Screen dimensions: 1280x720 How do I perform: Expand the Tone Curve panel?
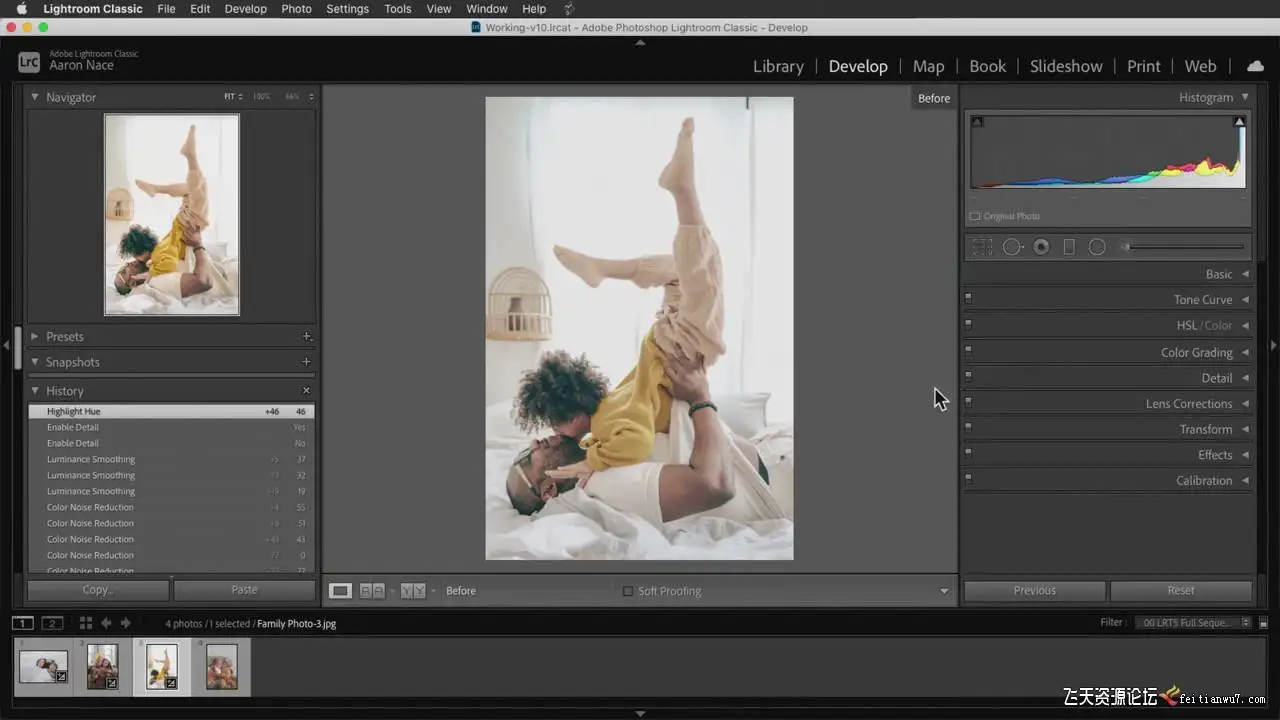coord(1245,300)
